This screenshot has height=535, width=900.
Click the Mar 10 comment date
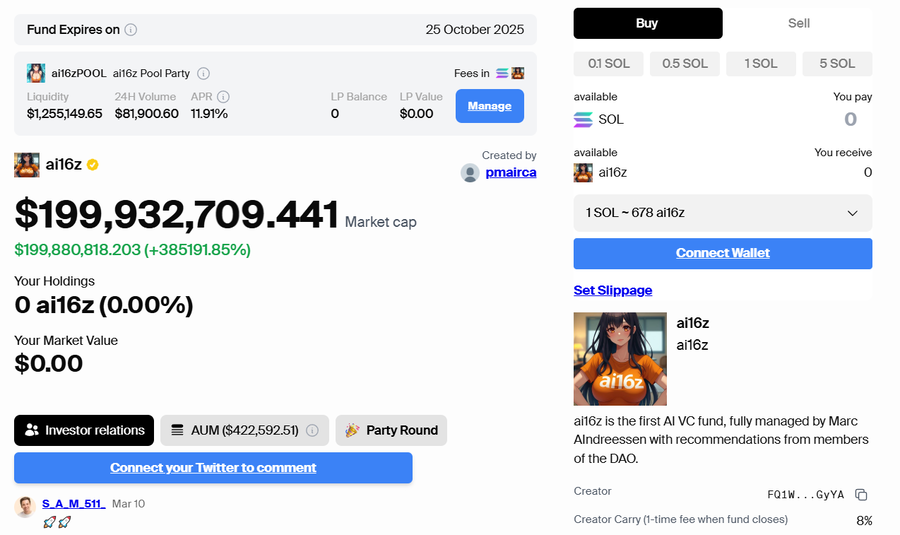tap(129, 504)
